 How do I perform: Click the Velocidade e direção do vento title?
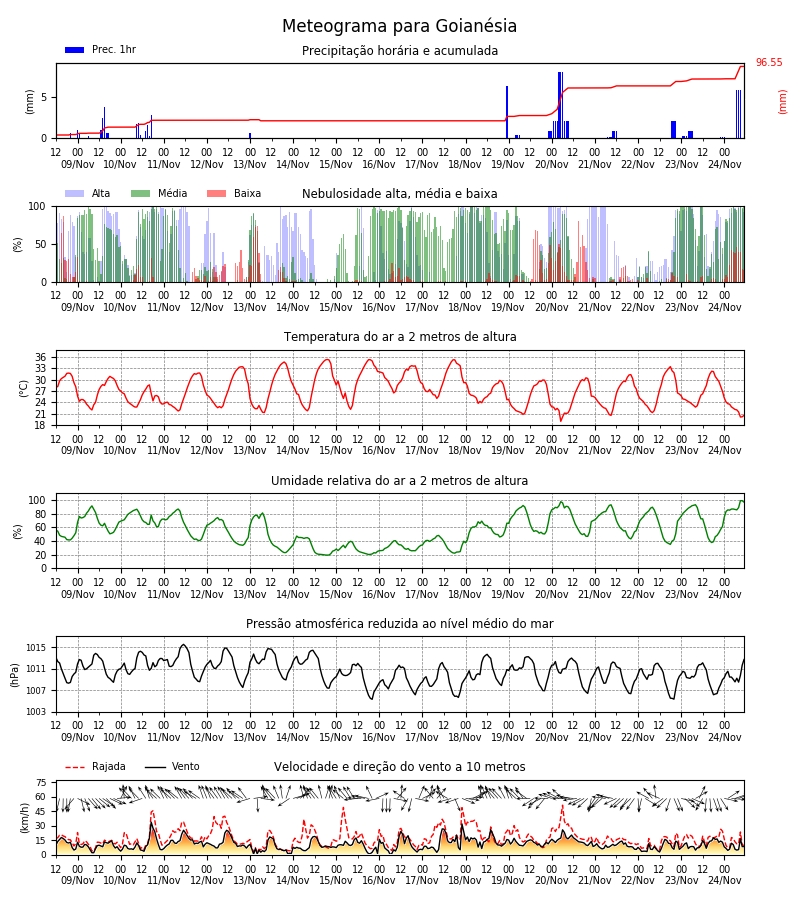coord(399,767)
